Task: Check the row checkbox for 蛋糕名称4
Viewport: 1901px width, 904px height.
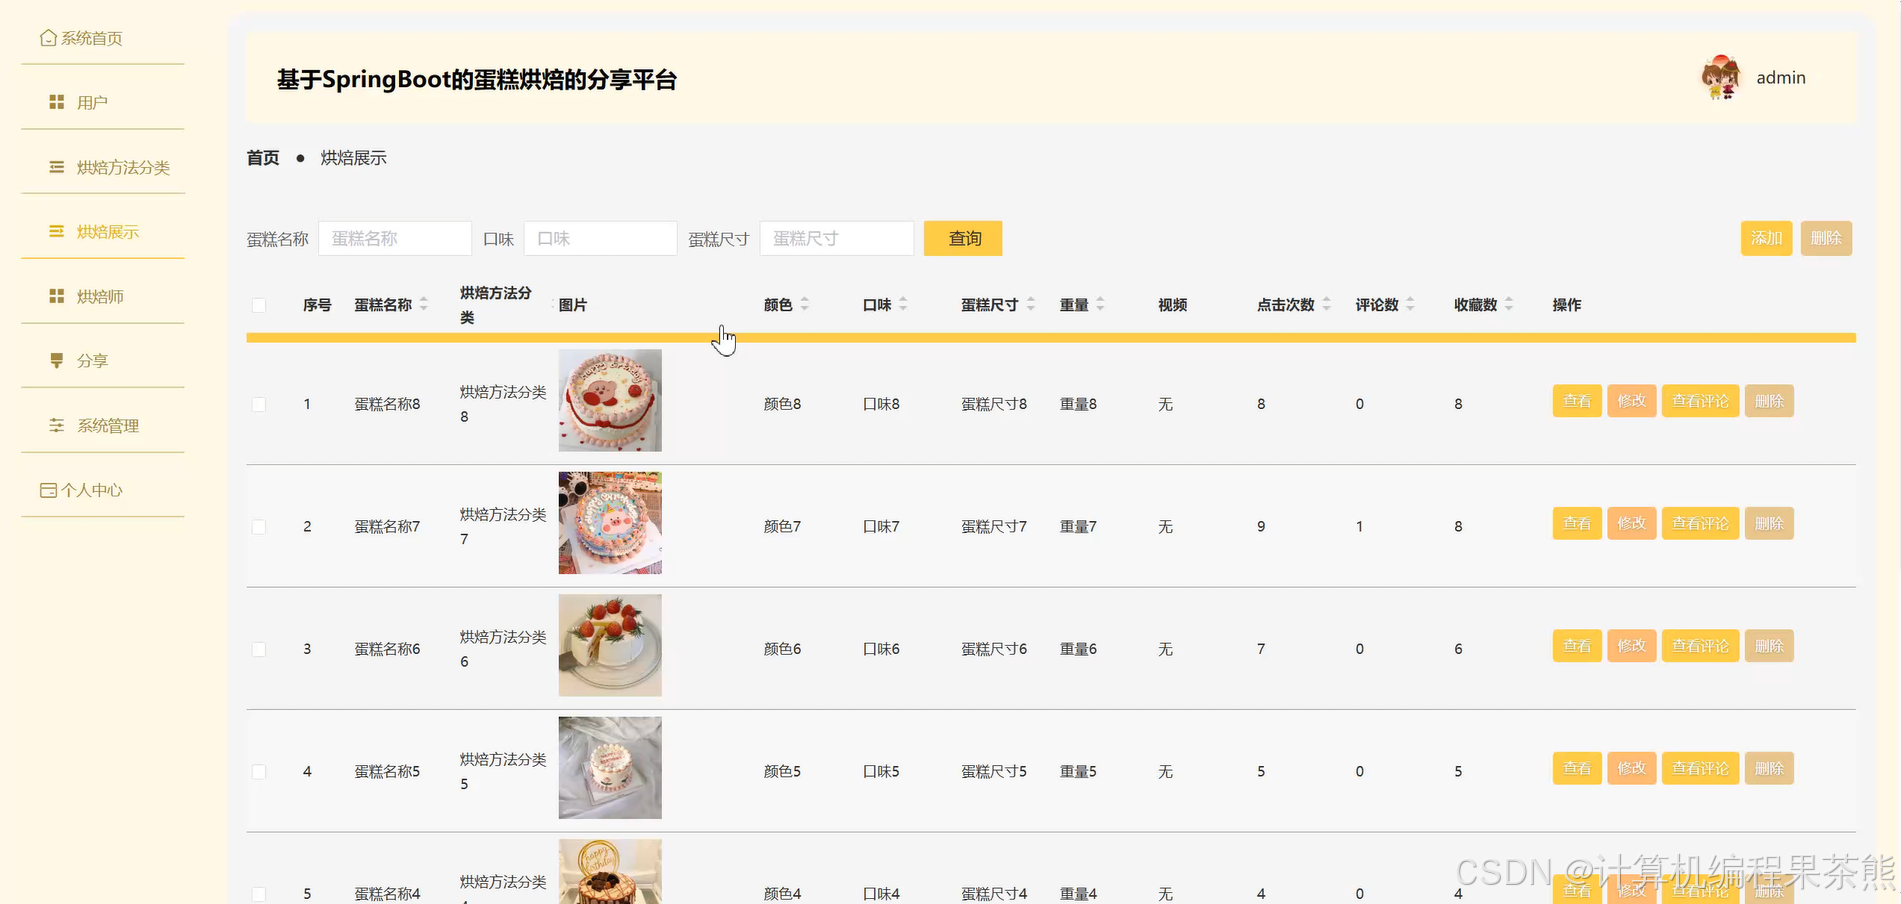Action: click(x=259, y=894)
